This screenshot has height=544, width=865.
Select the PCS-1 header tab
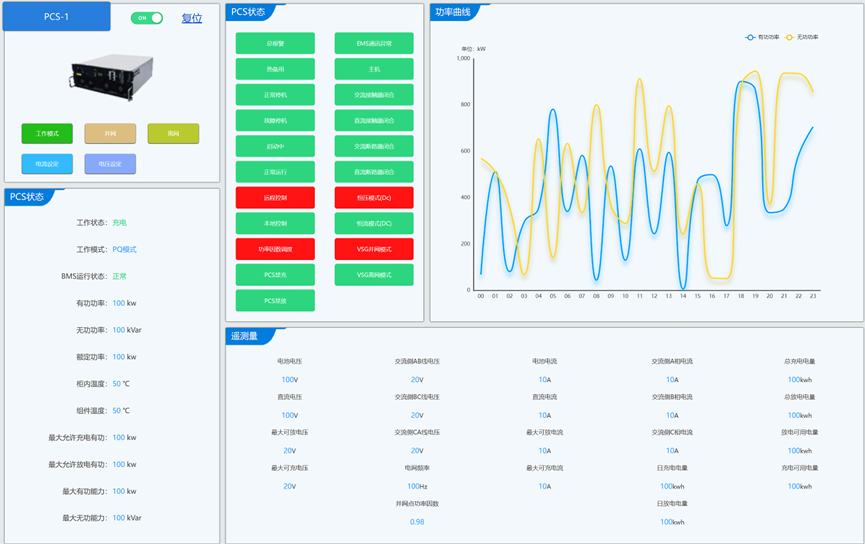(57, 17)
